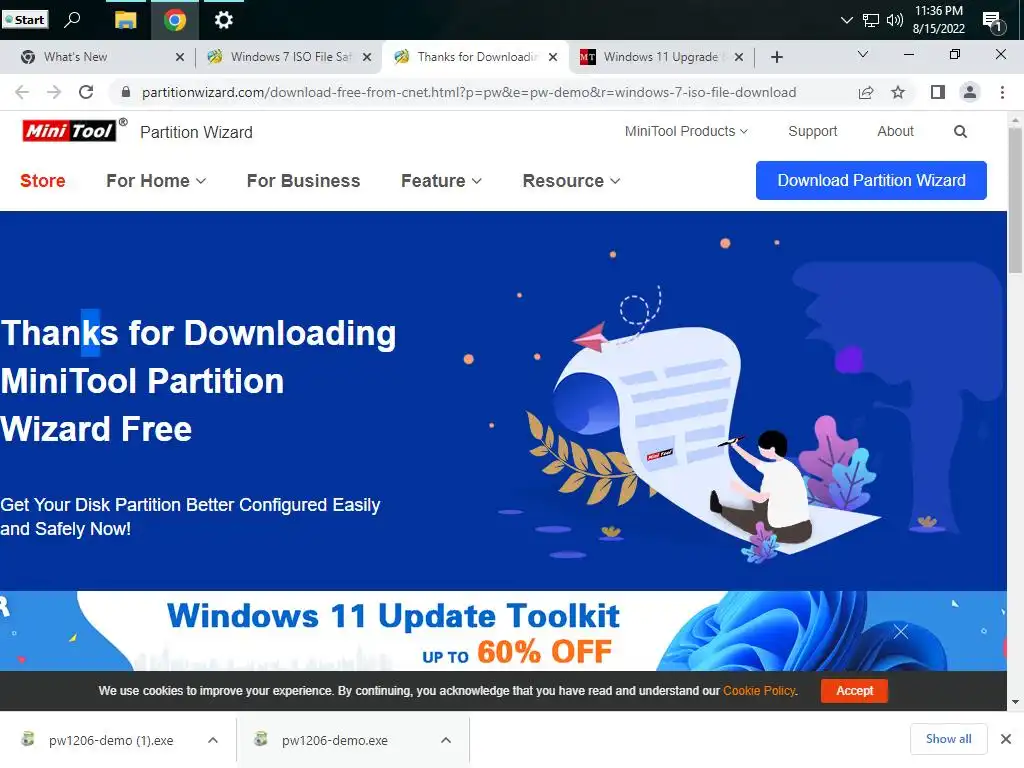Go forward in browser history
The image size is (1024, 768).
(x=54, y=92)
